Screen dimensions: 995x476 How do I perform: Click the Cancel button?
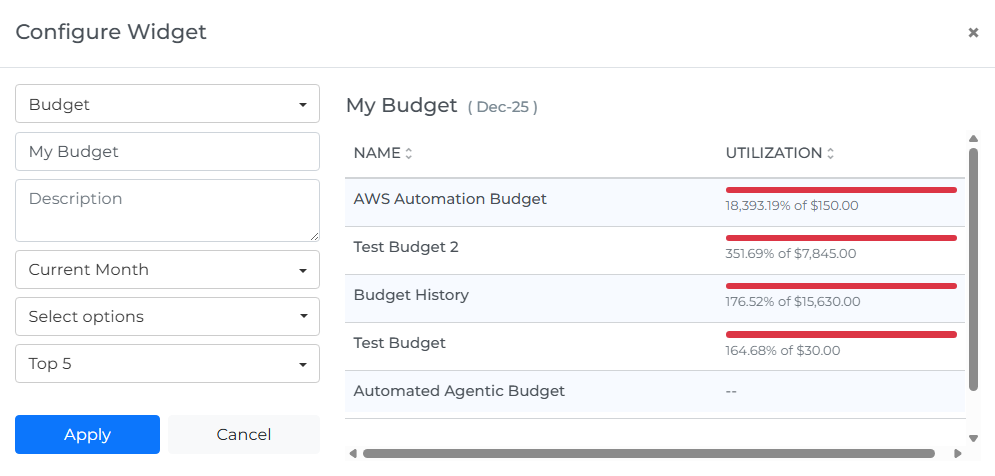243,435
